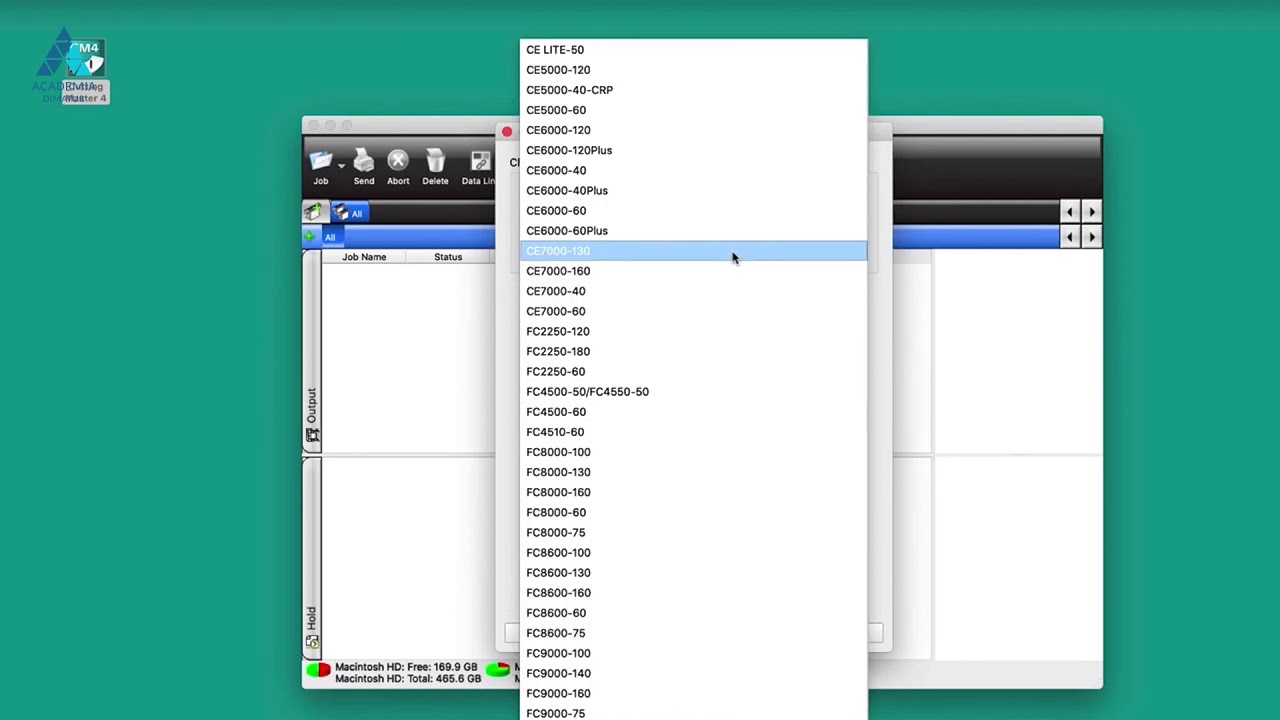
Task: Pick FC4510-60 in the model list
Action: pyautogui.click(x=694, y=432)
